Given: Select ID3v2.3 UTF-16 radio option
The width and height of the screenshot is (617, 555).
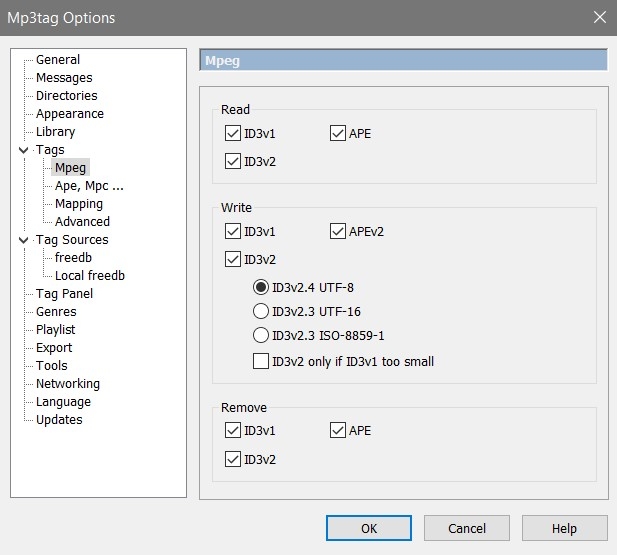Looking at the screenshot, I should coord(260,311).
